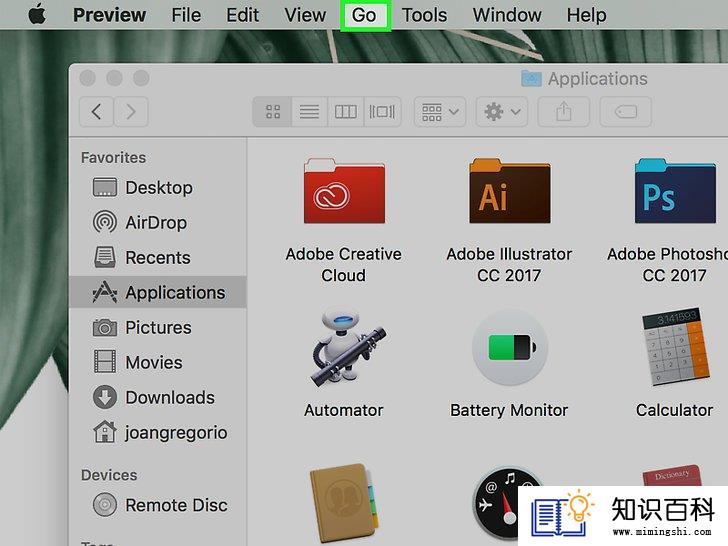This screenshot has width=728, height=546.
Task: Select Movies in the sidebar
Action: [158, 362]
